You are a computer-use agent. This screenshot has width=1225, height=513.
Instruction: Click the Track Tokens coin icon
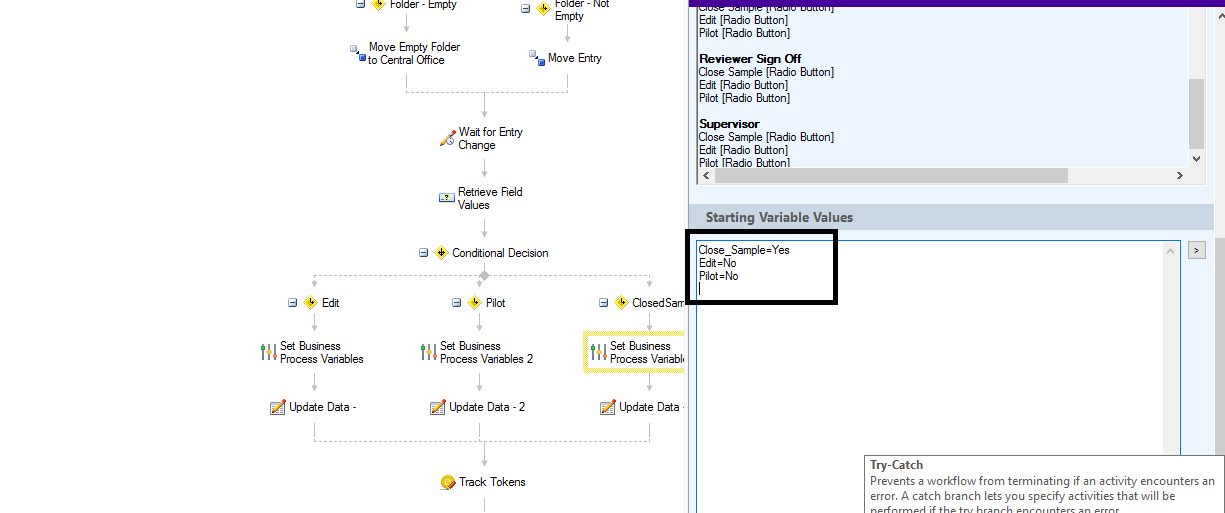click(x=448, y=482)
